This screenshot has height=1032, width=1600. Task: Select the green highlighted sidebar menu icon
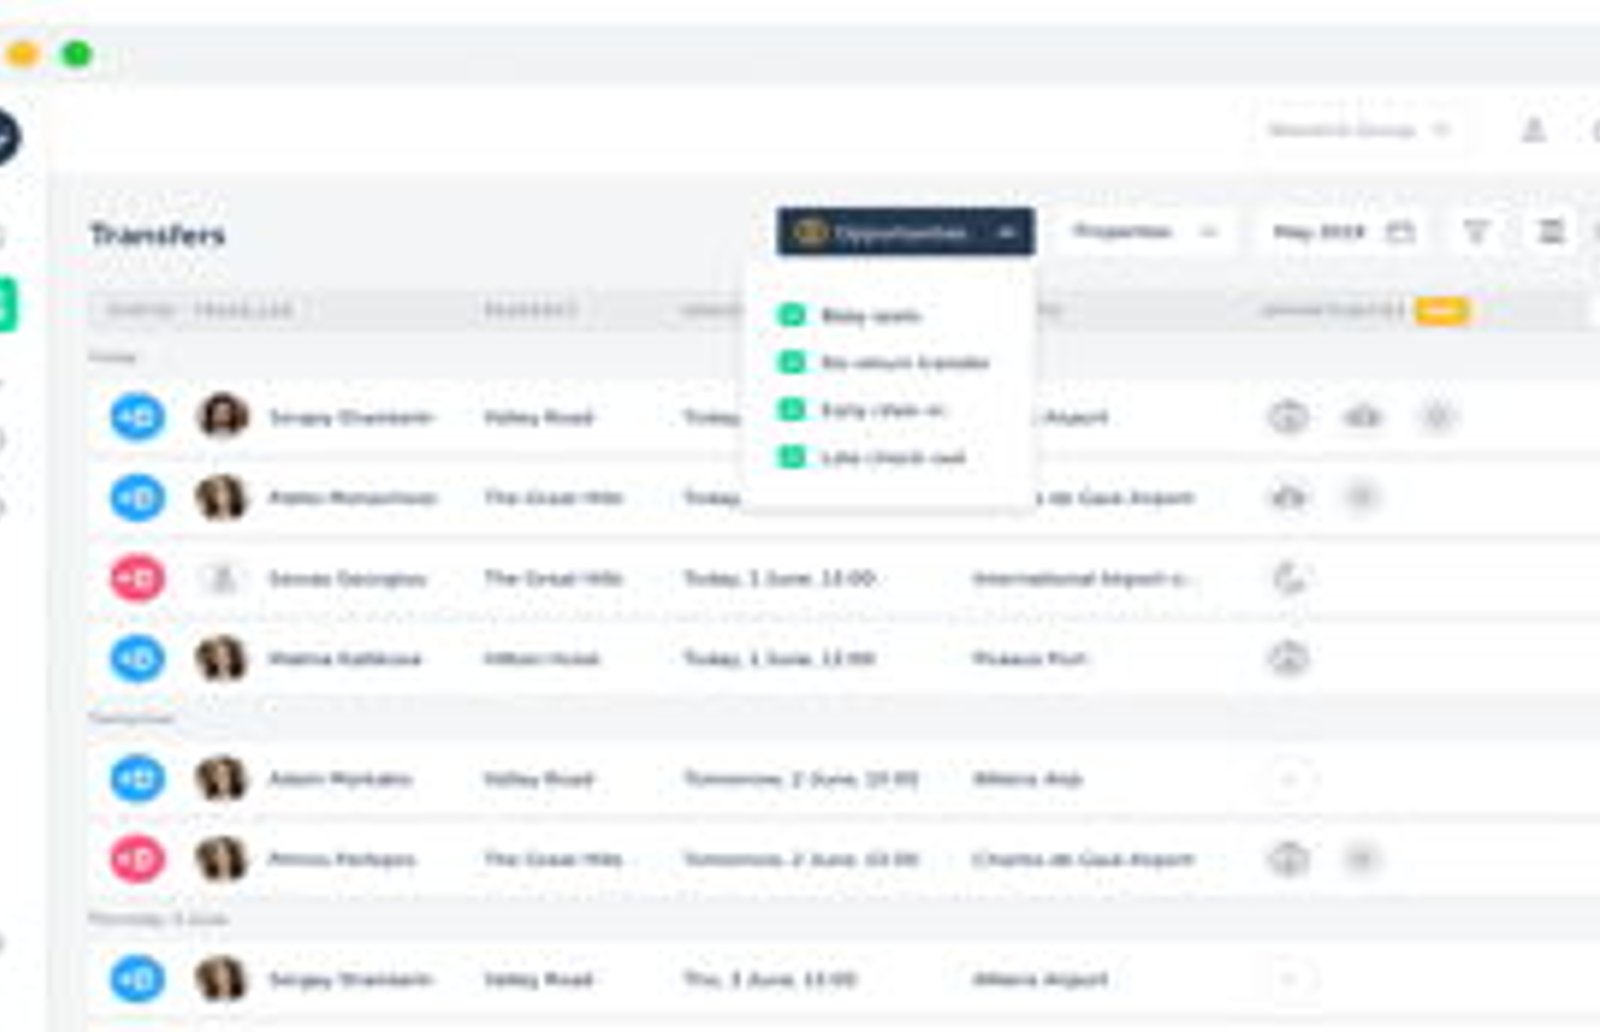coord(5,305)
